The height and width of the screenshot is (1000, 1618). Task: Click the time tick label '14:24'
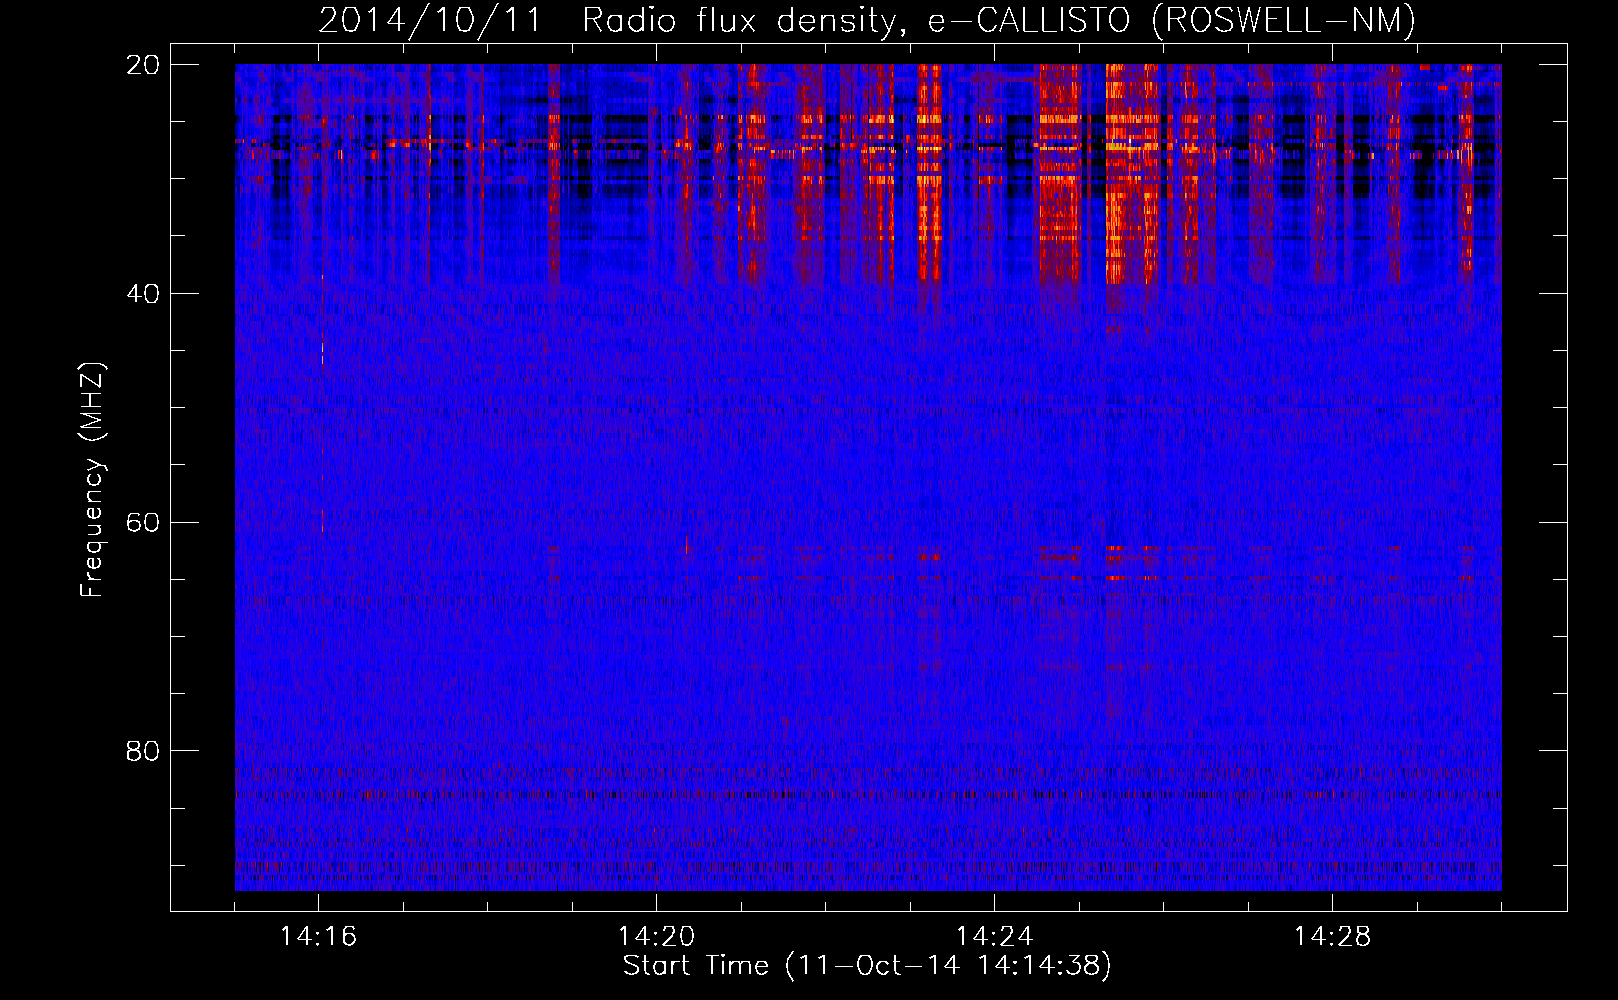pyautogui.click(x=994, y=936)
